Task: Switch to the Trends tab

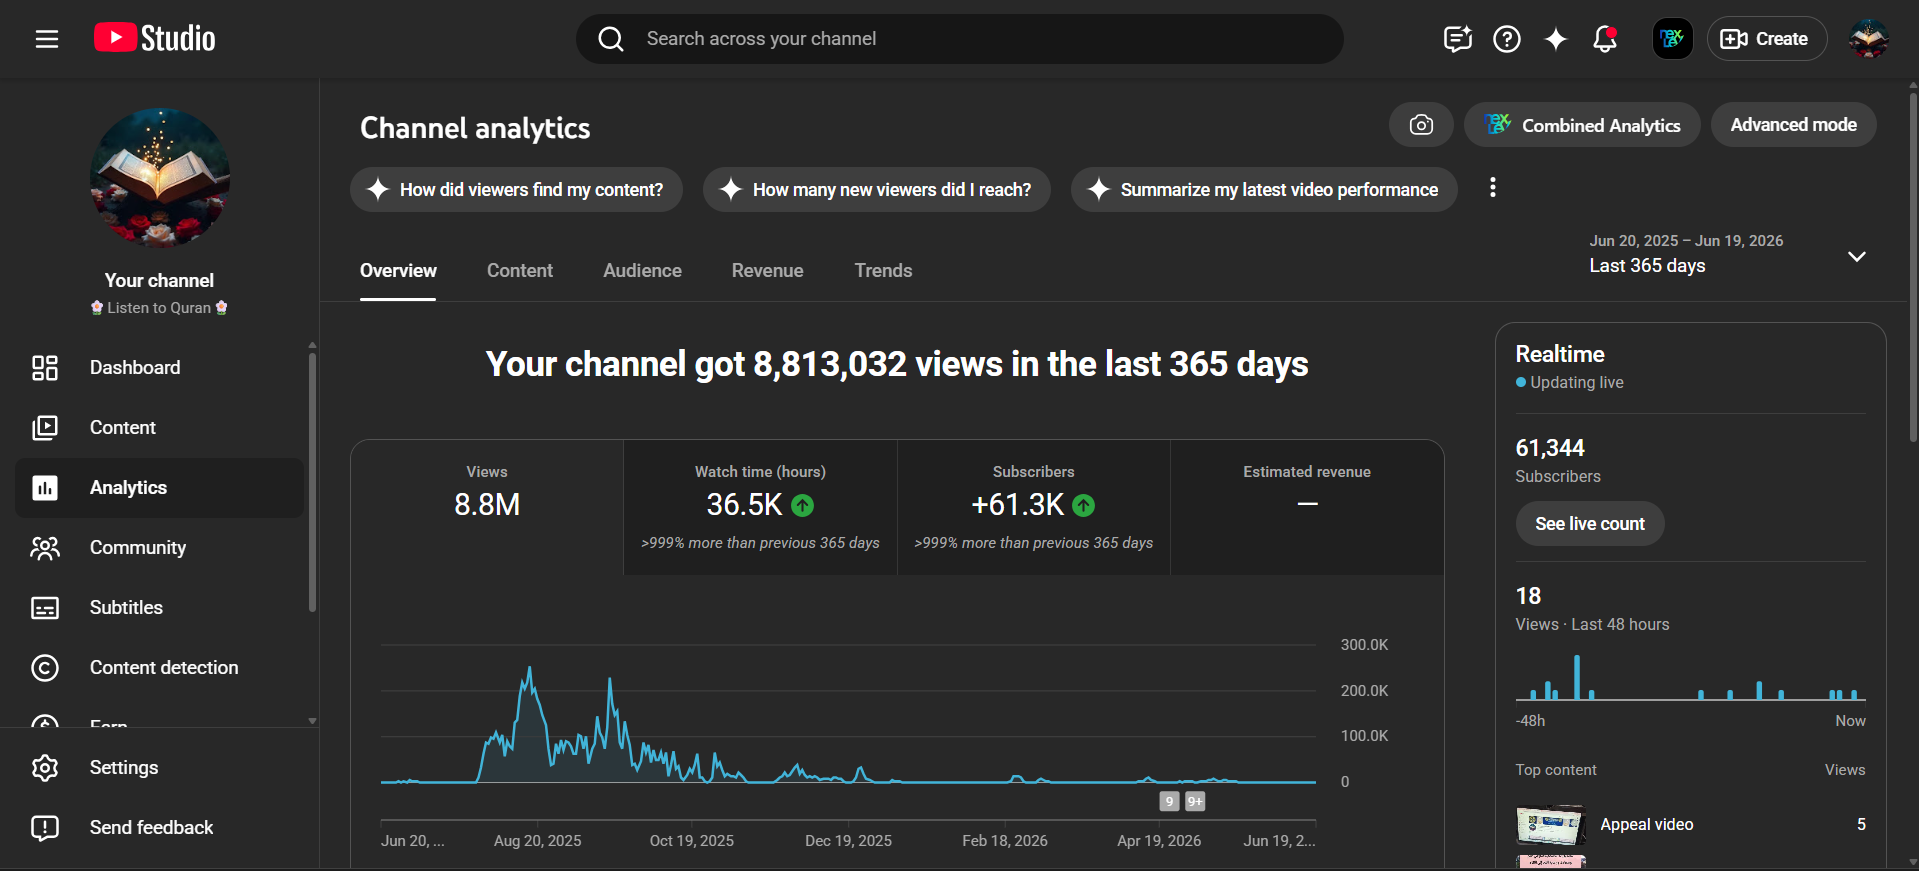Action: [883, 271]
